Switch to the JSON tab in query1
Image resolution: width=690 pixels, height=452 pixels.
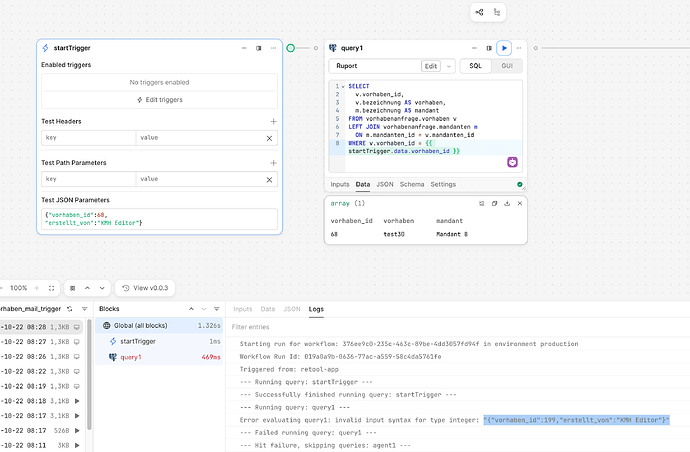coord(384,184)
